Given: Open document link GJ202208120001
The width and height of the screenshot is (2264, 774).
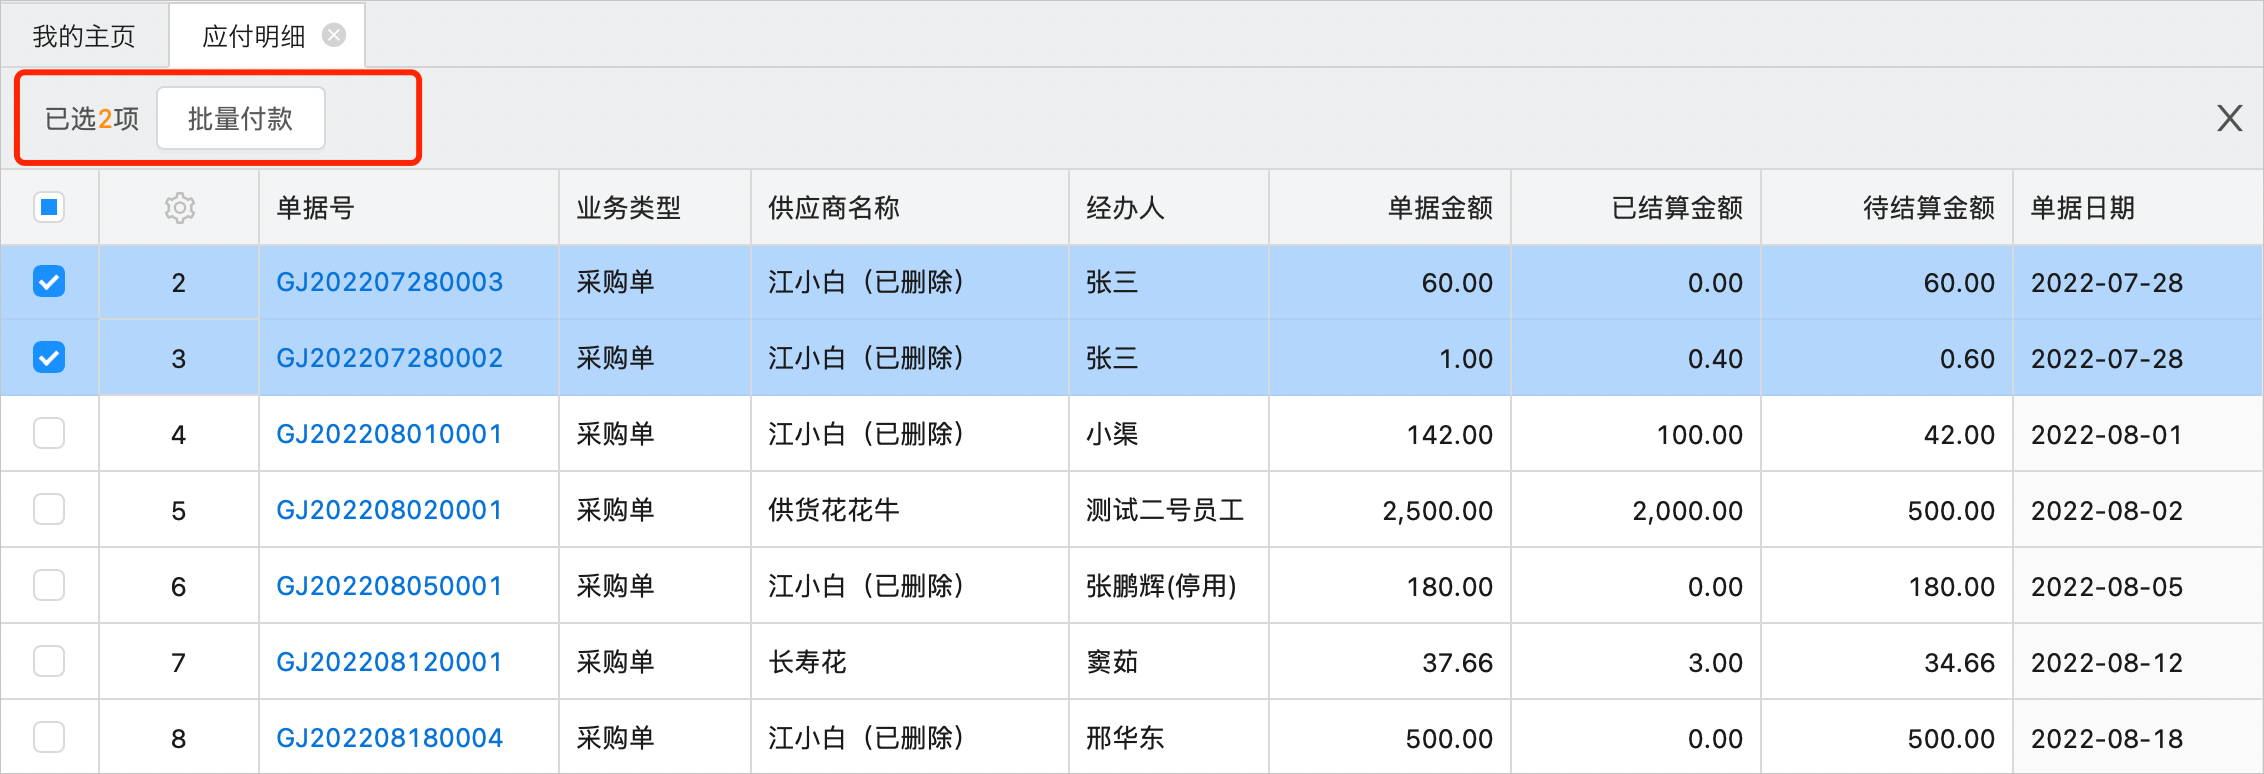Looking at the screenshot, I should 389,662.
